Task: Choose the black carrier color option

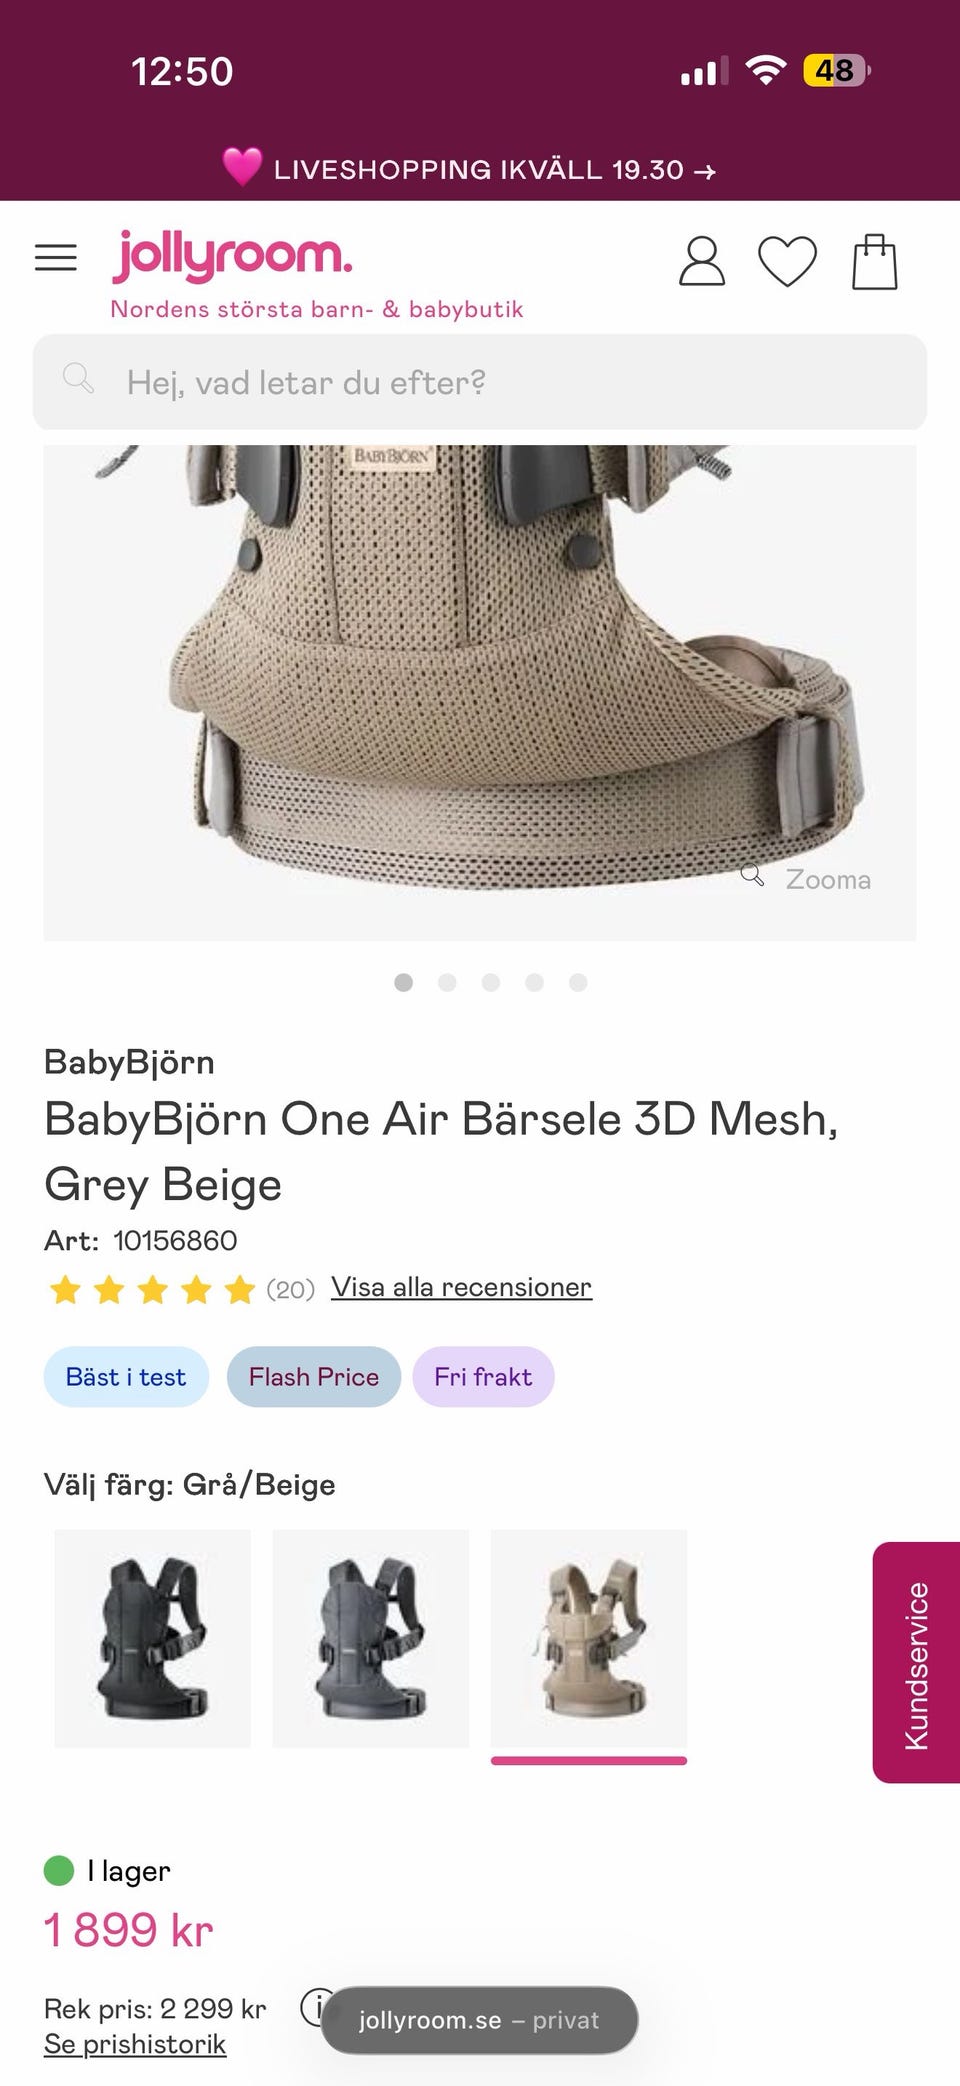Action: (153, 1638)
